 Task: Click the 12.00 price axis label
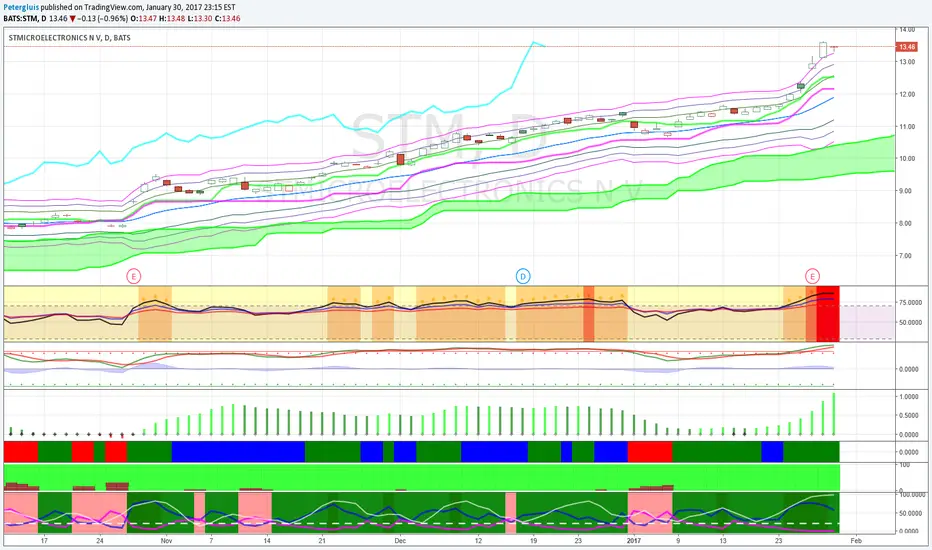(907, 94)
